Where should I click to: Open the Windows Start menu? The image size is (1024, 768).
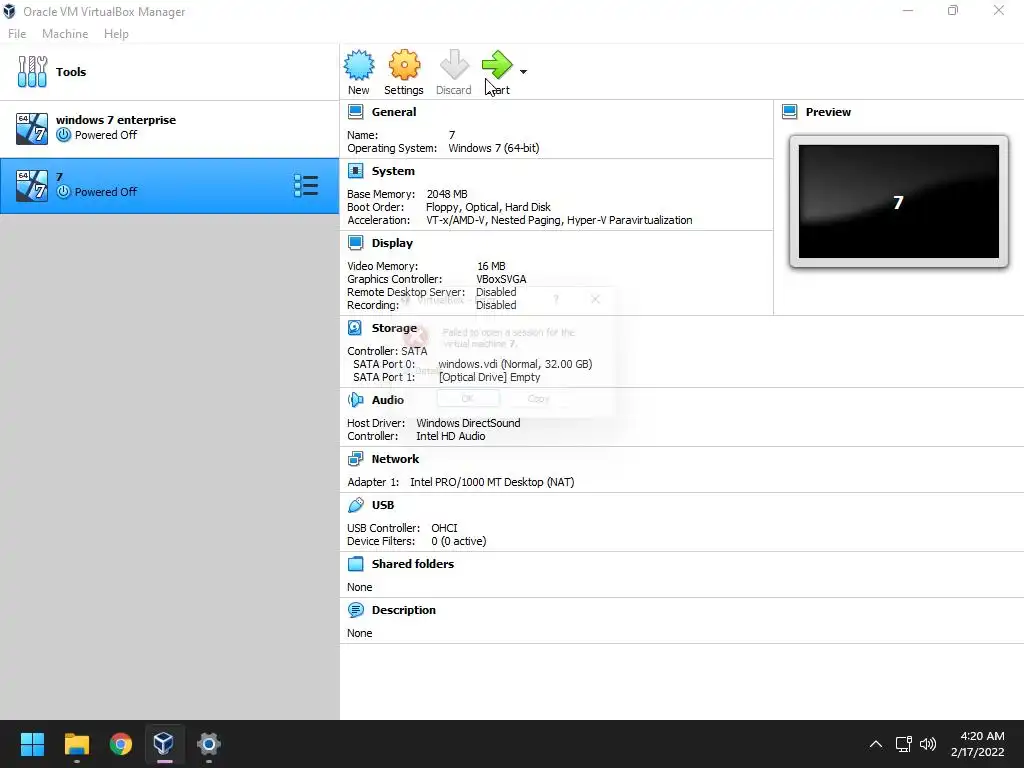tap(32, 744)
